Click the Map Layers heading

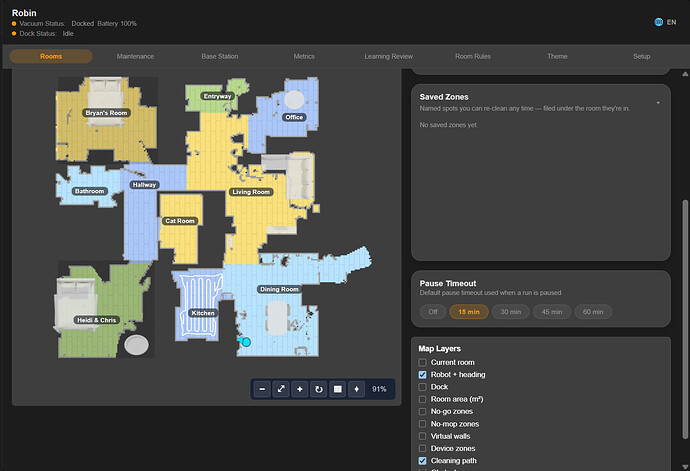coord(439,349)
